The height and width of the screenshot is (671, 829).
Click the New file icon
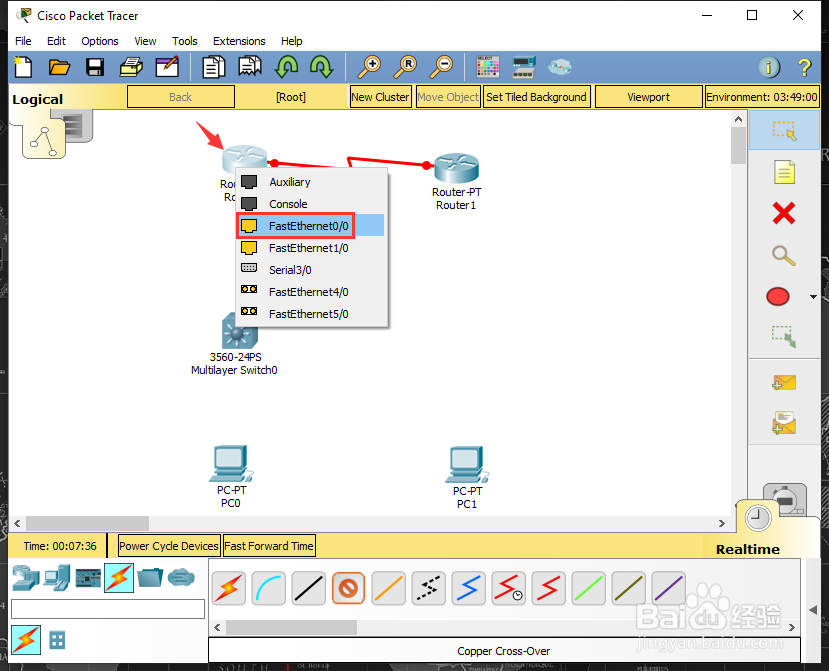23,67
